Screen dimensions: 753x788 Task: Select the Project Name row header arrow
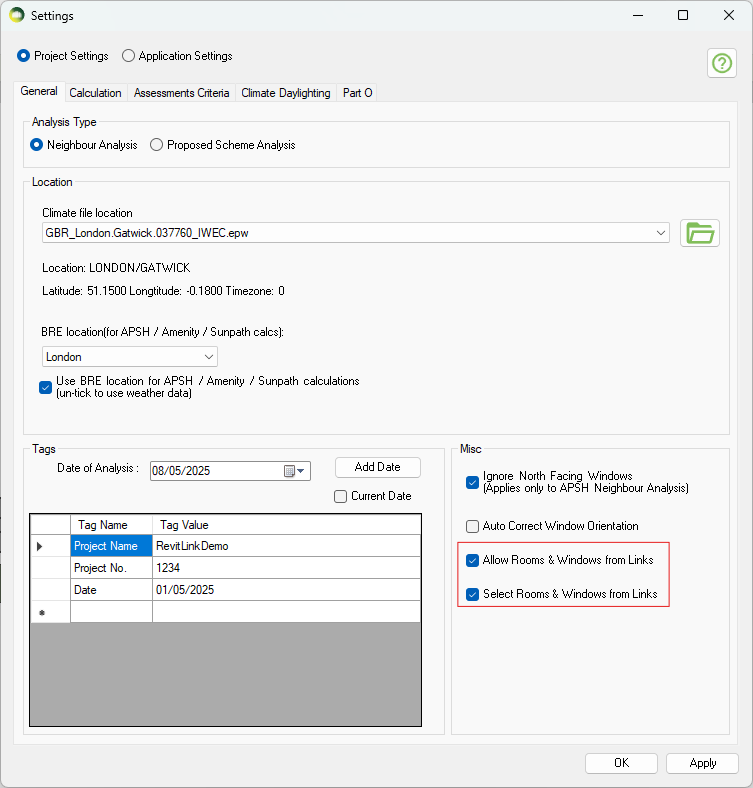40,546
